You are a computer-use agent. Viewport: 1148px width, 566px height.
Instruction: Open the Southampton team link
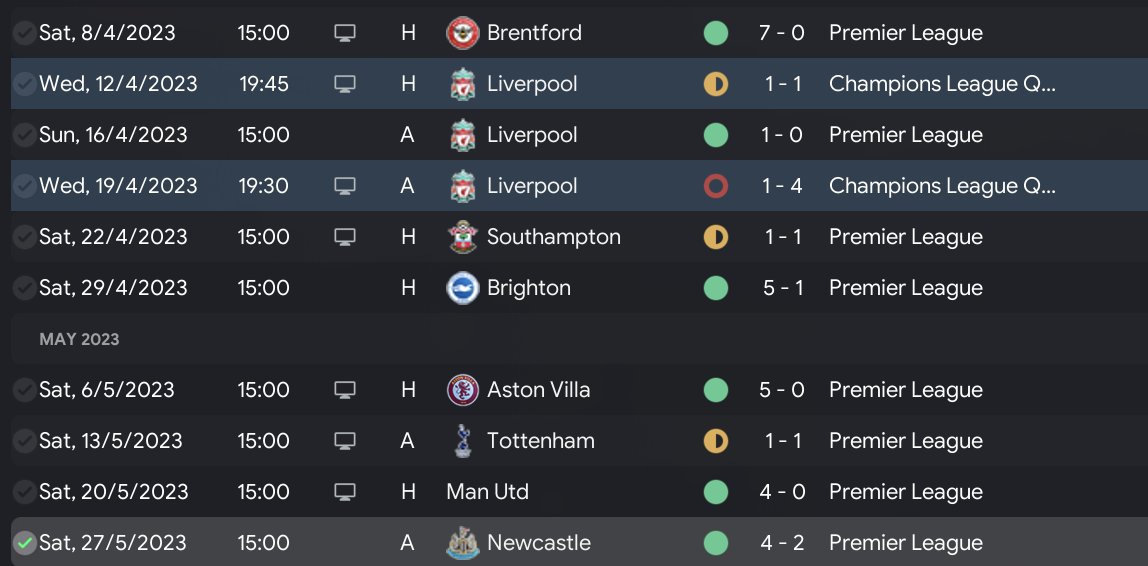pyautogui.click(x=553, y=237)
